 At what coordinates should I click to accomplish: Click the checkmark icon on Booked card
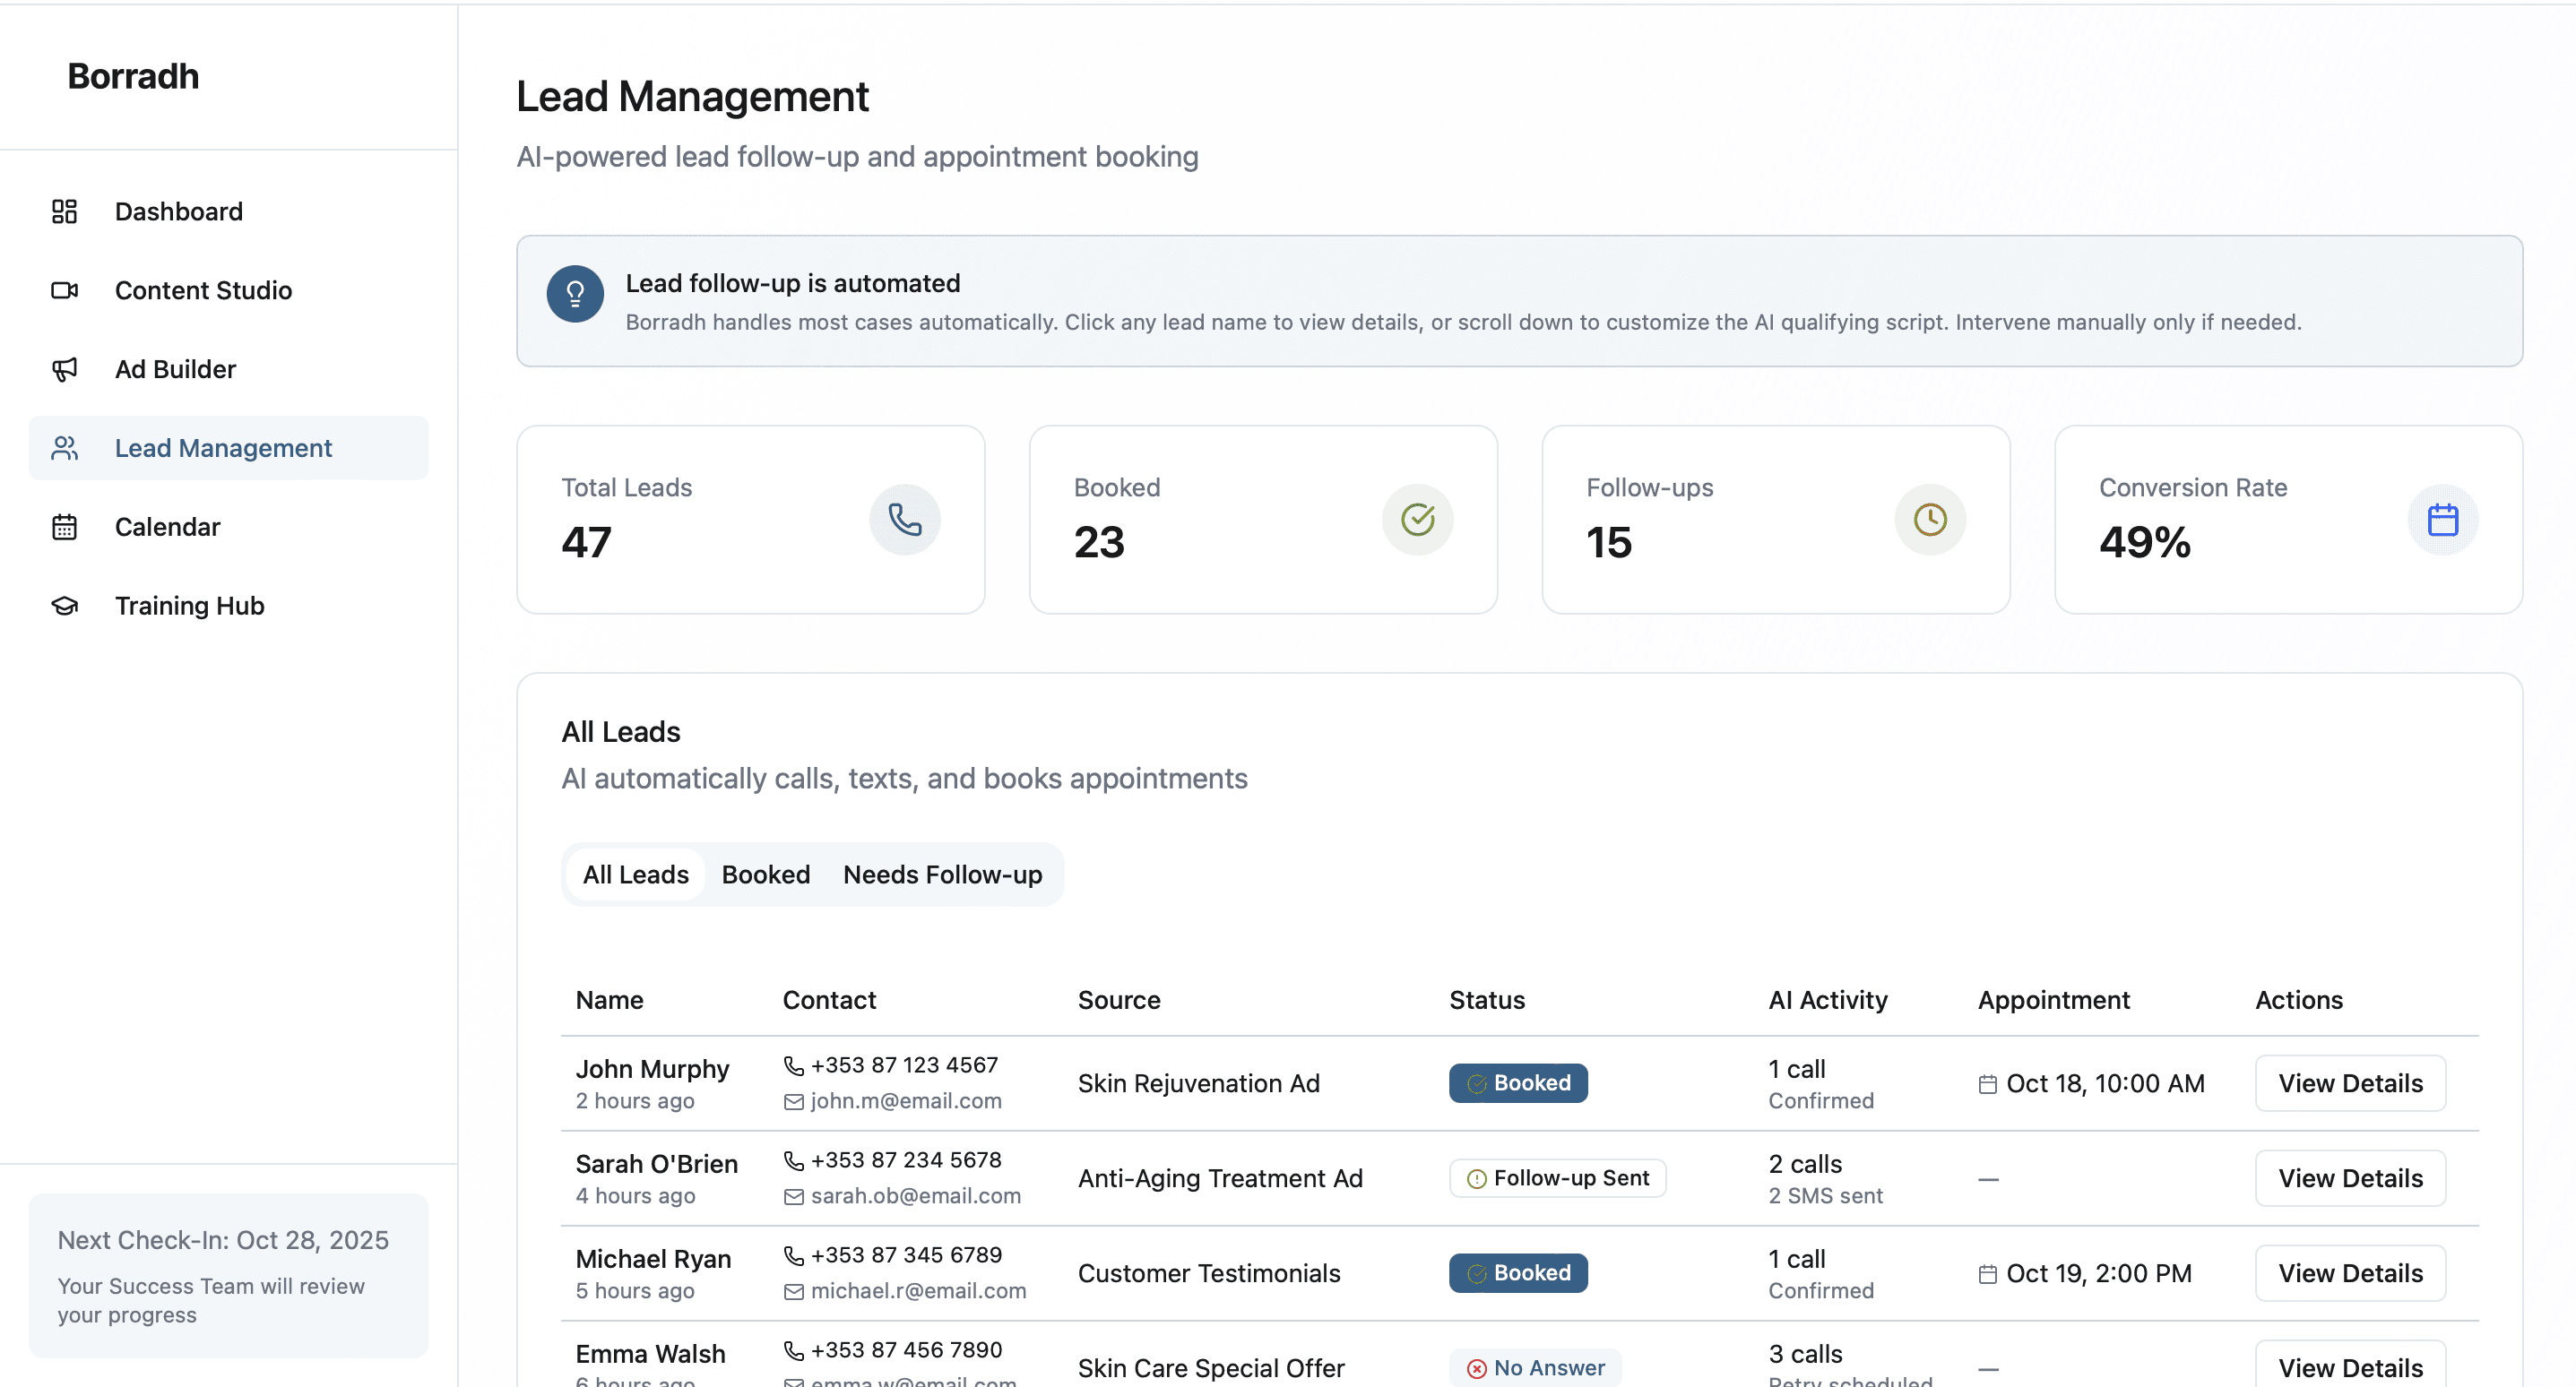(1417, 519)
